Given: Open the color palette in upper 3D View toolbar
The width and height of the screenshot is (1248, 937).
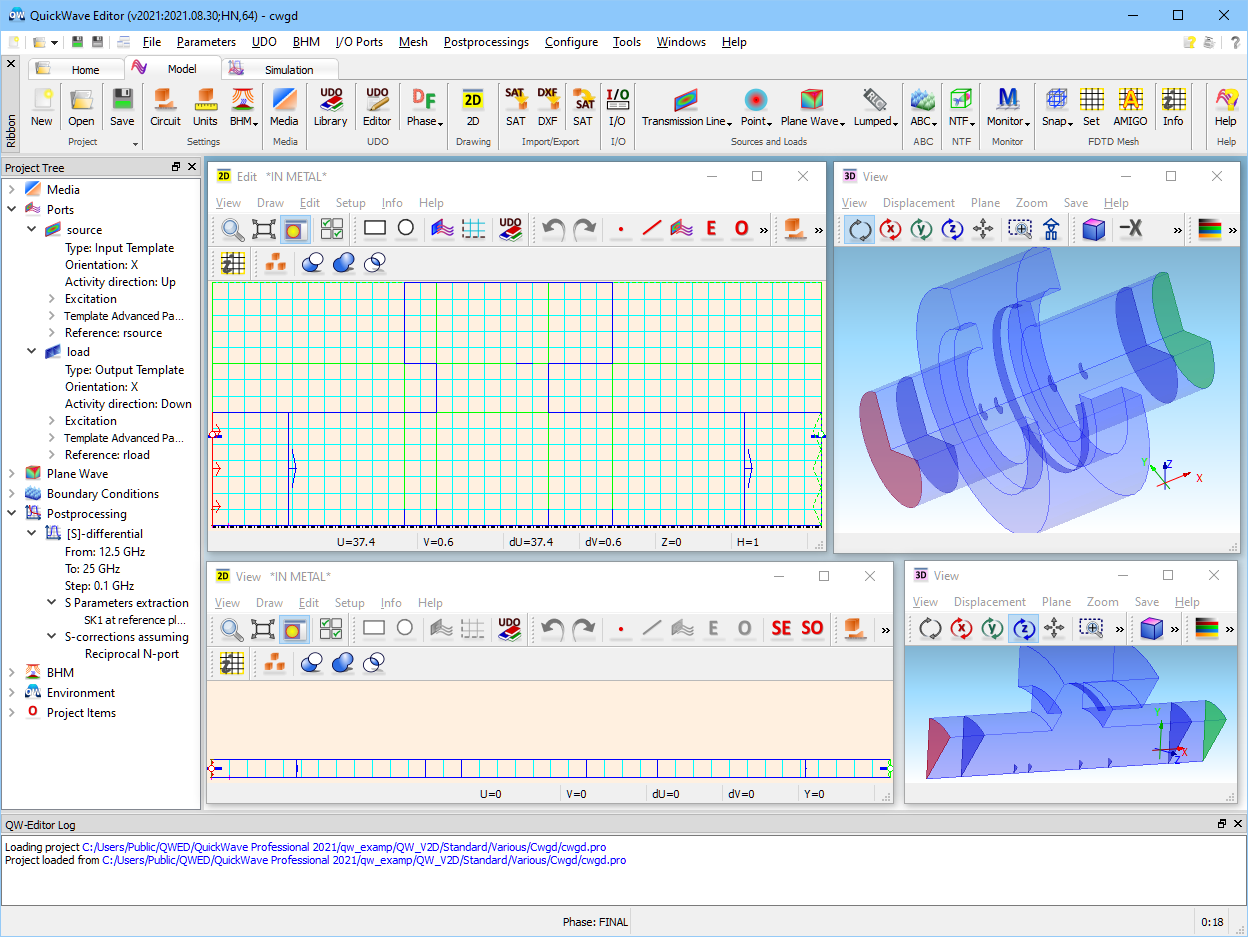Looking at the screenshot, I should (x=1210, y=230).
